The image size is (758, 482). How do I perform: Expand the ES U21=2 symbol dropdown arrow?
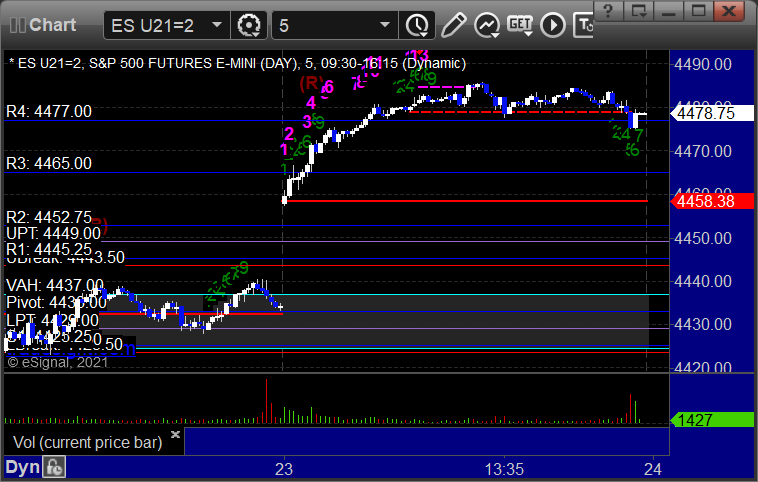[217, 24]
